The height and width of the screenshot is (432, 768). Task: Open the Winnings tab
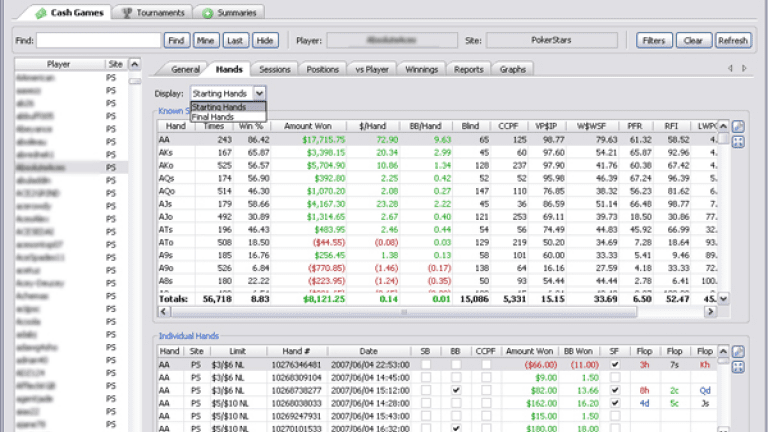click(x=421, y=69)
